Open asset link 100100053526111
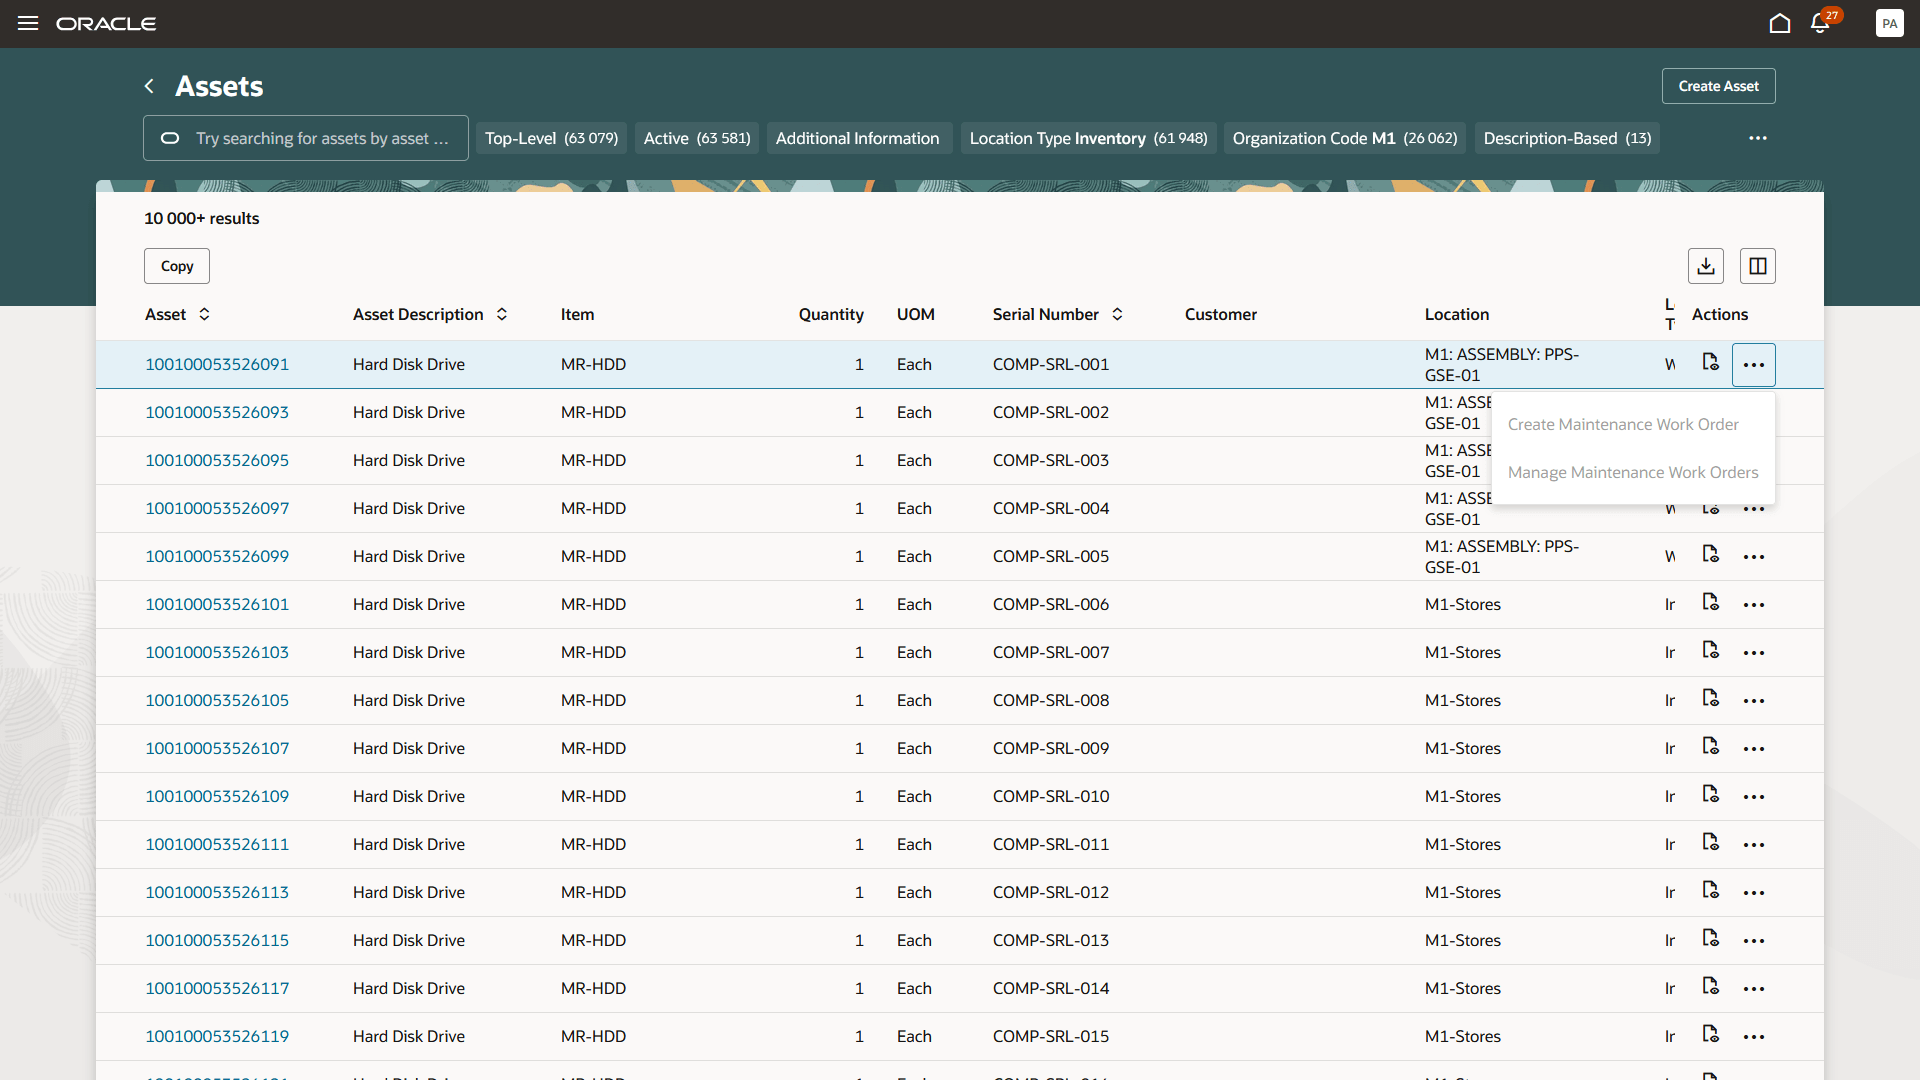The width and height of the screenshot is (1920, 1080). 217,844
